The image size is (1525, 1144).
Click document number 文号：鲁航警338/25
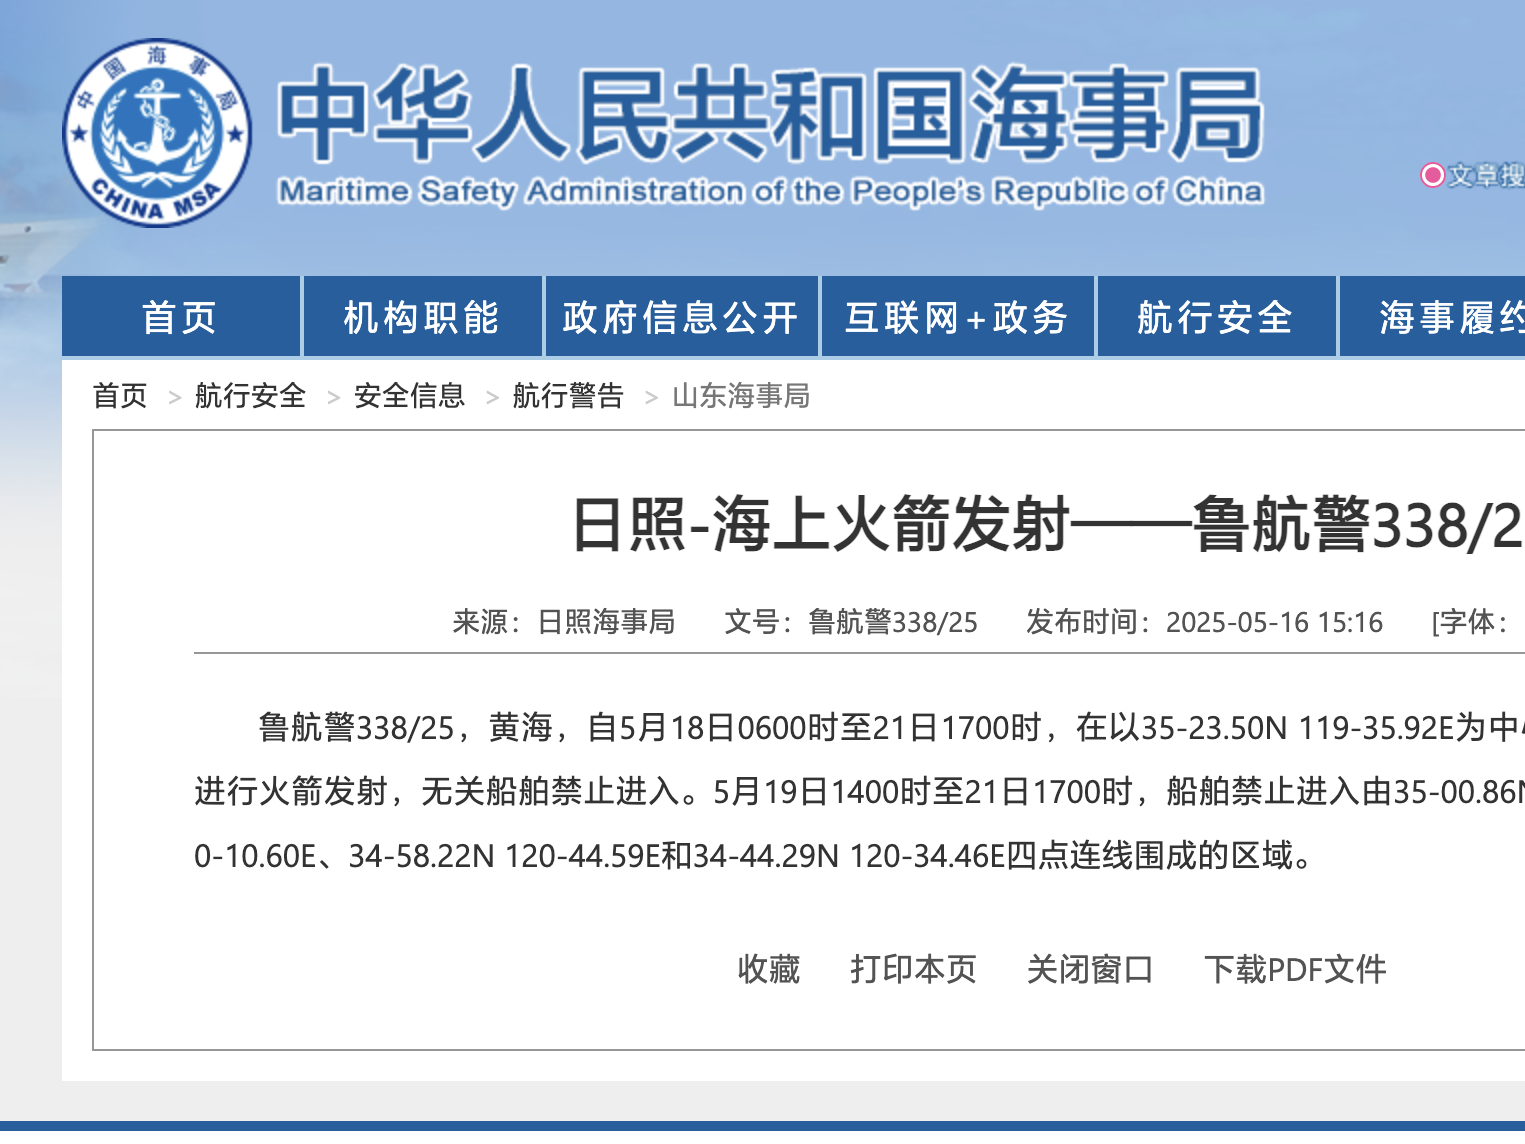851,622
